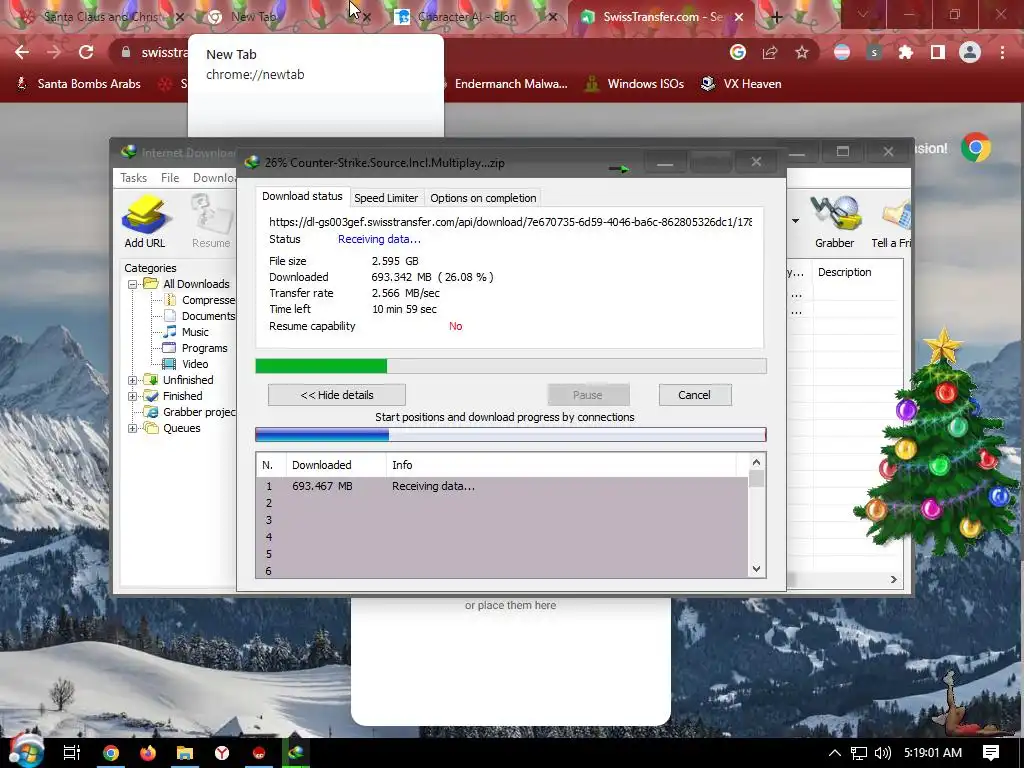Screen dimensions: 1024x768
Task: Click the connections list scrollbar down arrow
Action: coord(756,569)
